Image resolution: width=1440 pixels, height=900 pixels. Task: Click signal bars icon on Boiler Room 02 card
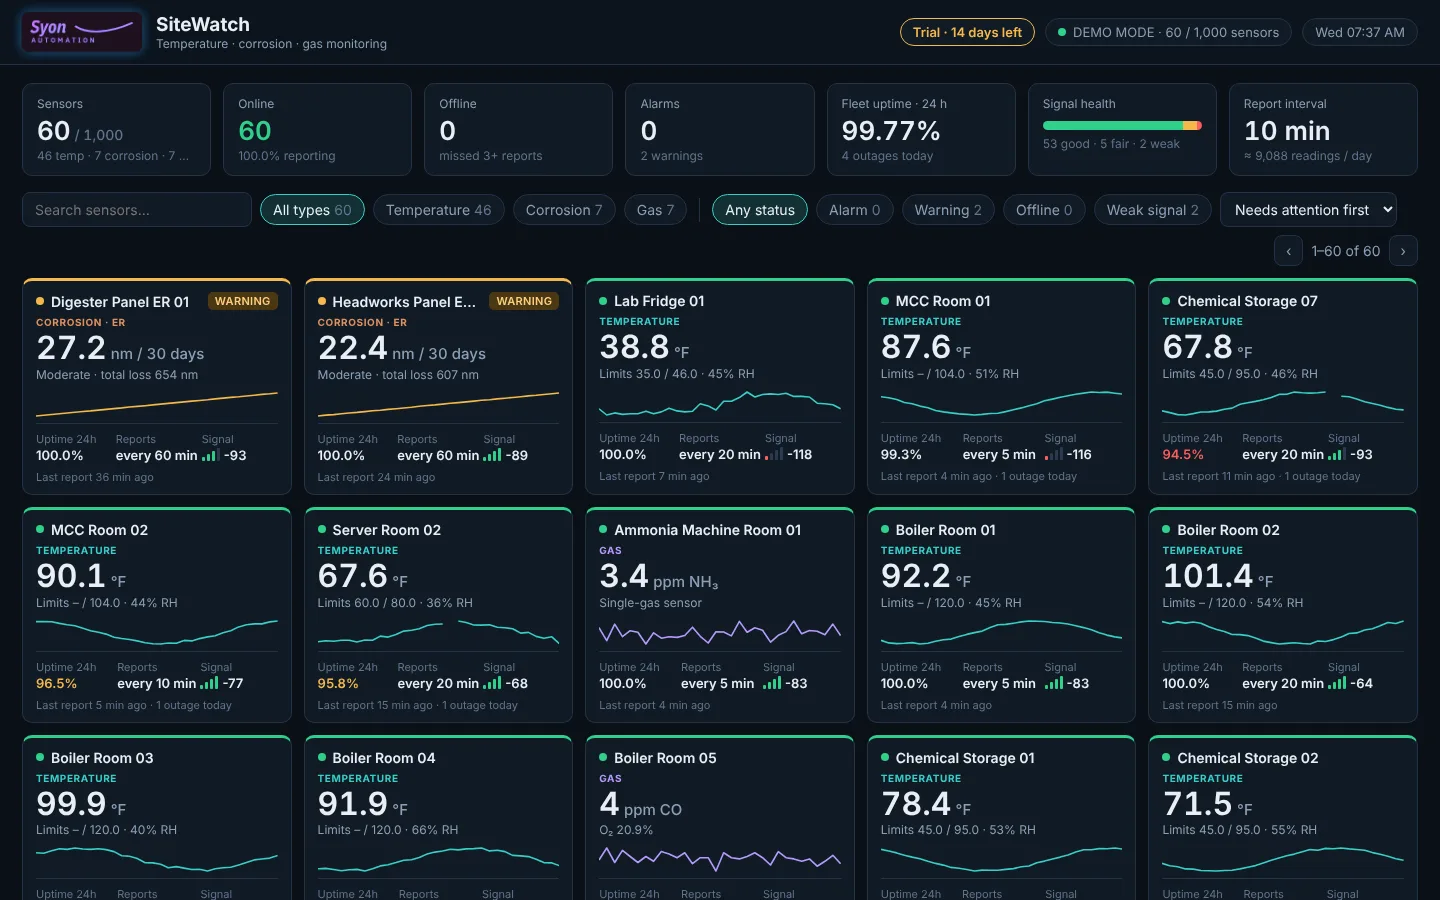pyautogui.click(x=1336, y=684)
